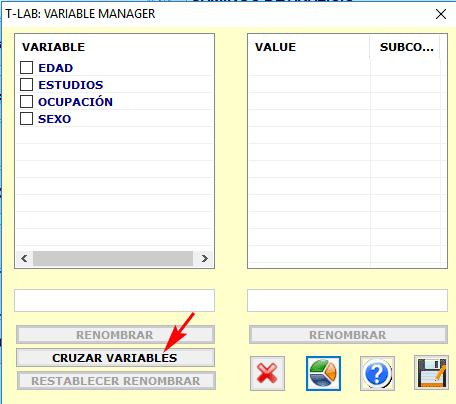Click the SUBCO... column header

point(405,47)
